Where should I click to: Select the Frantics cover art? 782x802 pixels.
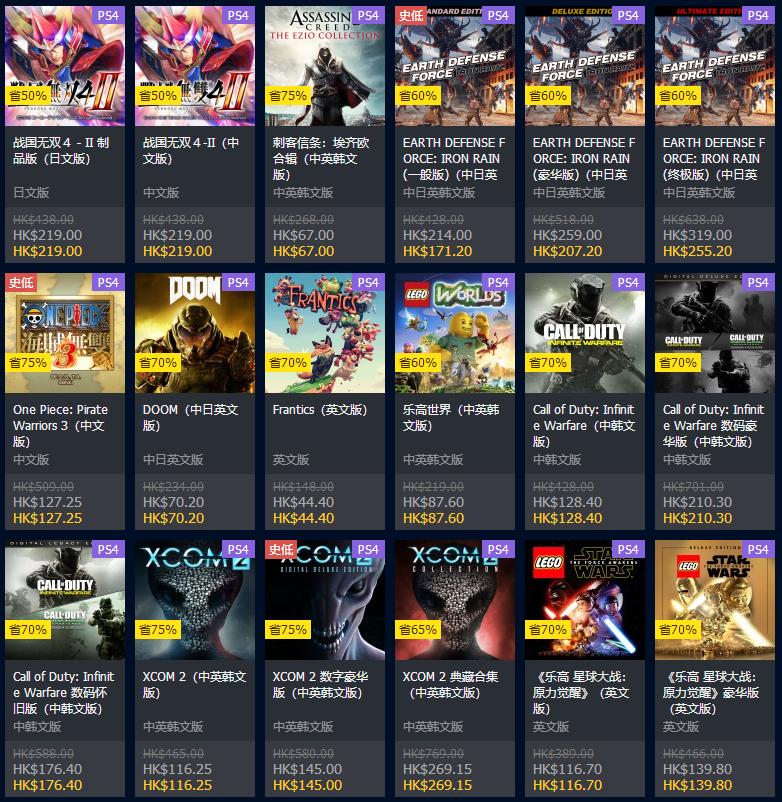tap(325, 333)
